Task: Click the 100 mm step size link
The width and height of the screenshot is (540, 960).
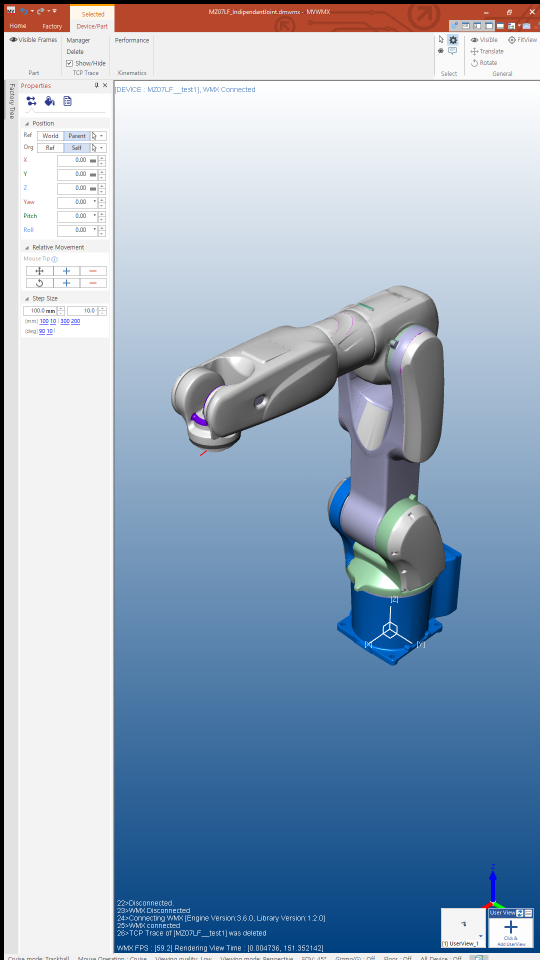Action: [44, 321]
